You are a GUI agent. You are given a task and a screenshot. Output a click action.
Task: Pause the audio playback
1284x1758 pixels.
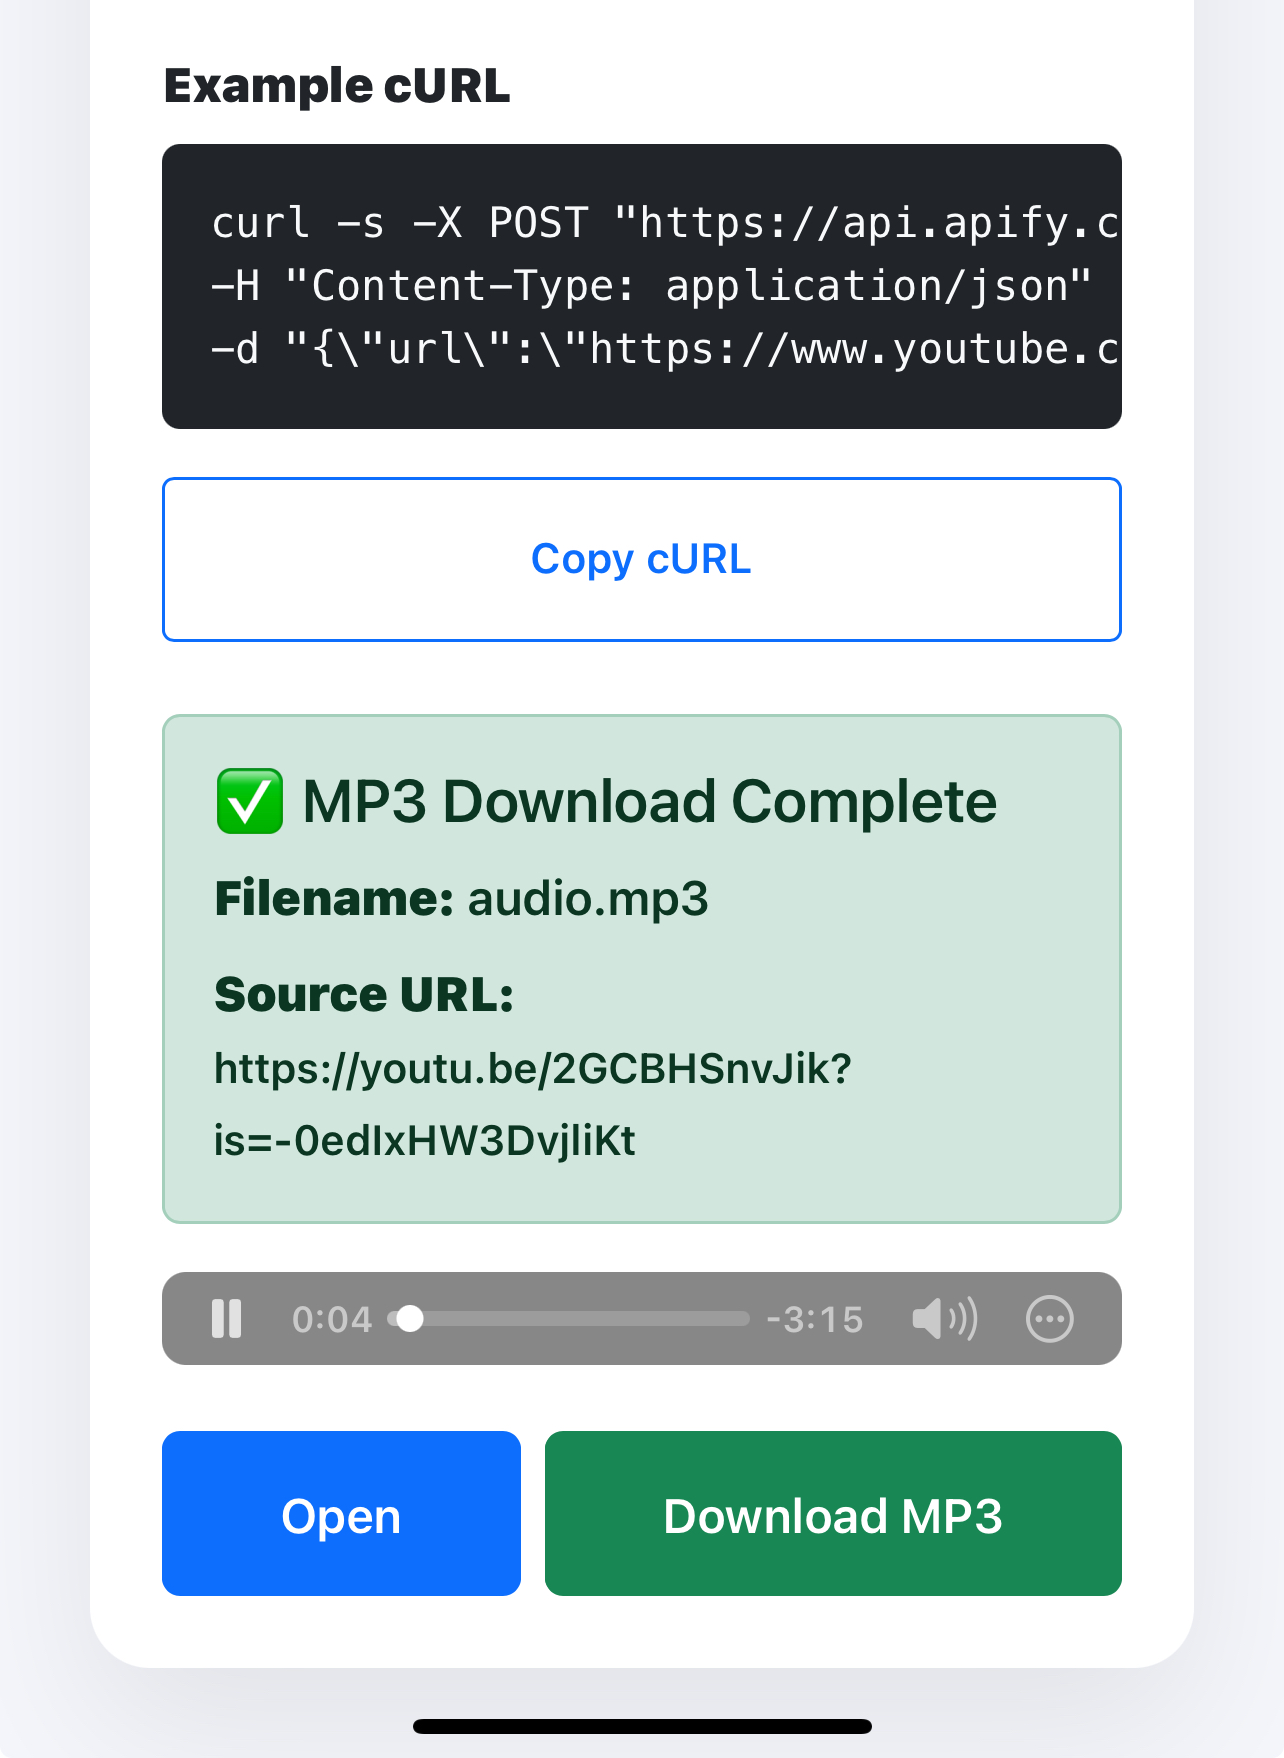(227, 1318)
